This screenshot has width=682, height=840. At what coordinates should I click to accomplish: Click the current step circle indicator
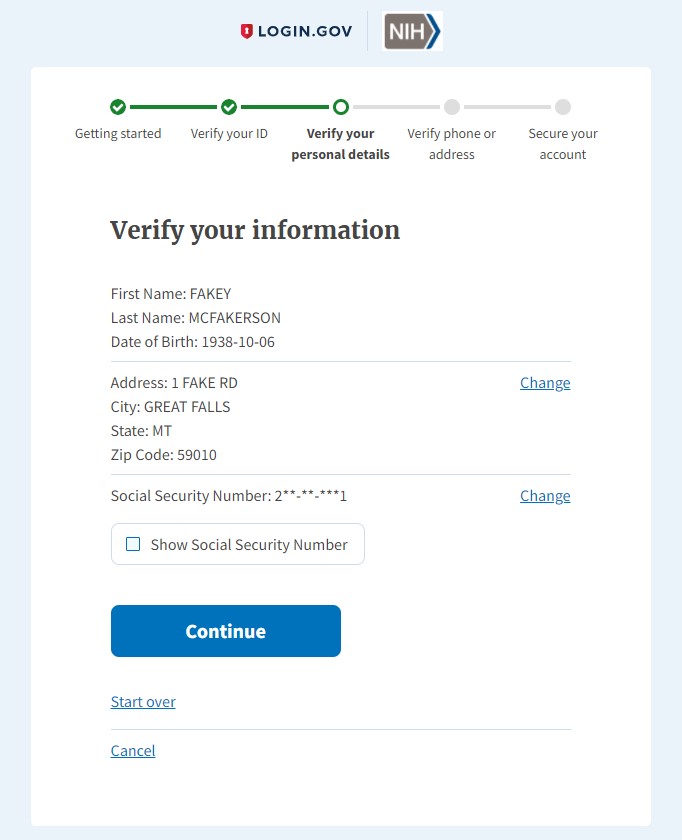(x=340, y=106)
